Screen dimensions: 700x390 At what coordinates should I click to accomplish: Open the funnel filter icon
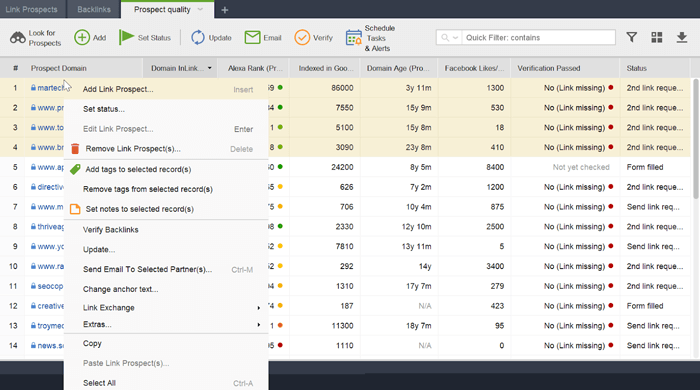click(631, 37)
